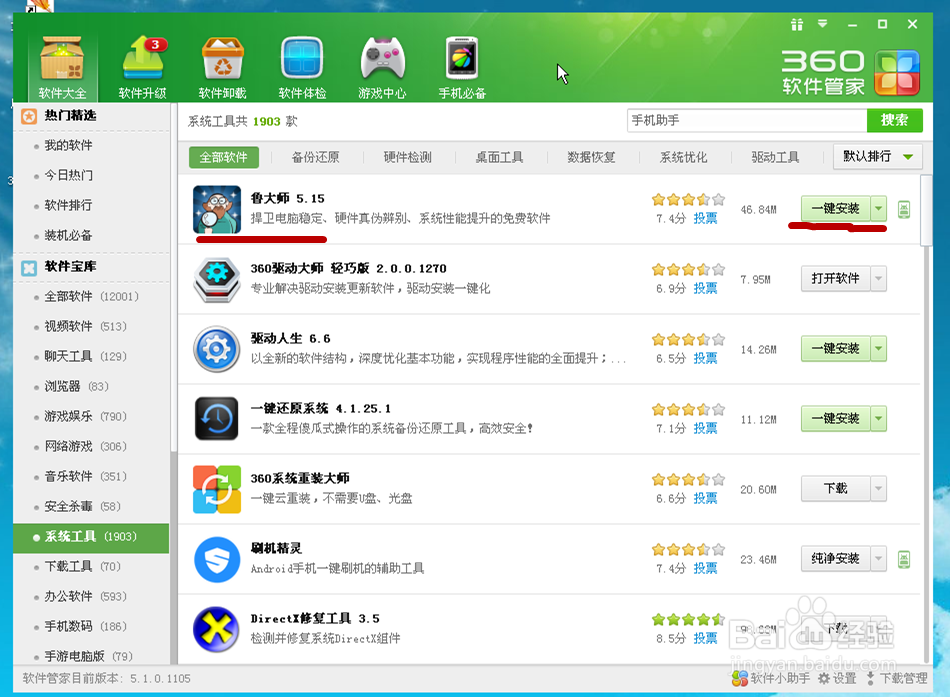This screenshot has width=950, height=697.
Task: Click 一键安装 for 一键还原系统
Action: click(835, 419)
